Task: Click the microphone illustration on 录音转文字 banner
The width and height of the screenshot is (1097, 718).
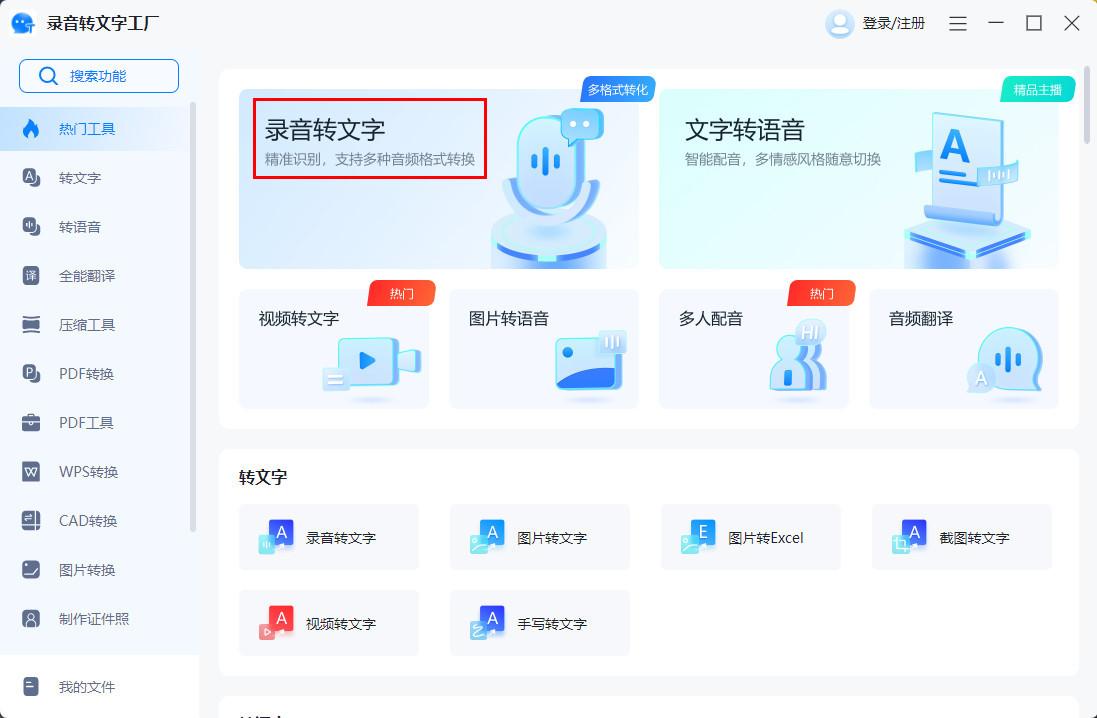Action: [x=548, y=188]
